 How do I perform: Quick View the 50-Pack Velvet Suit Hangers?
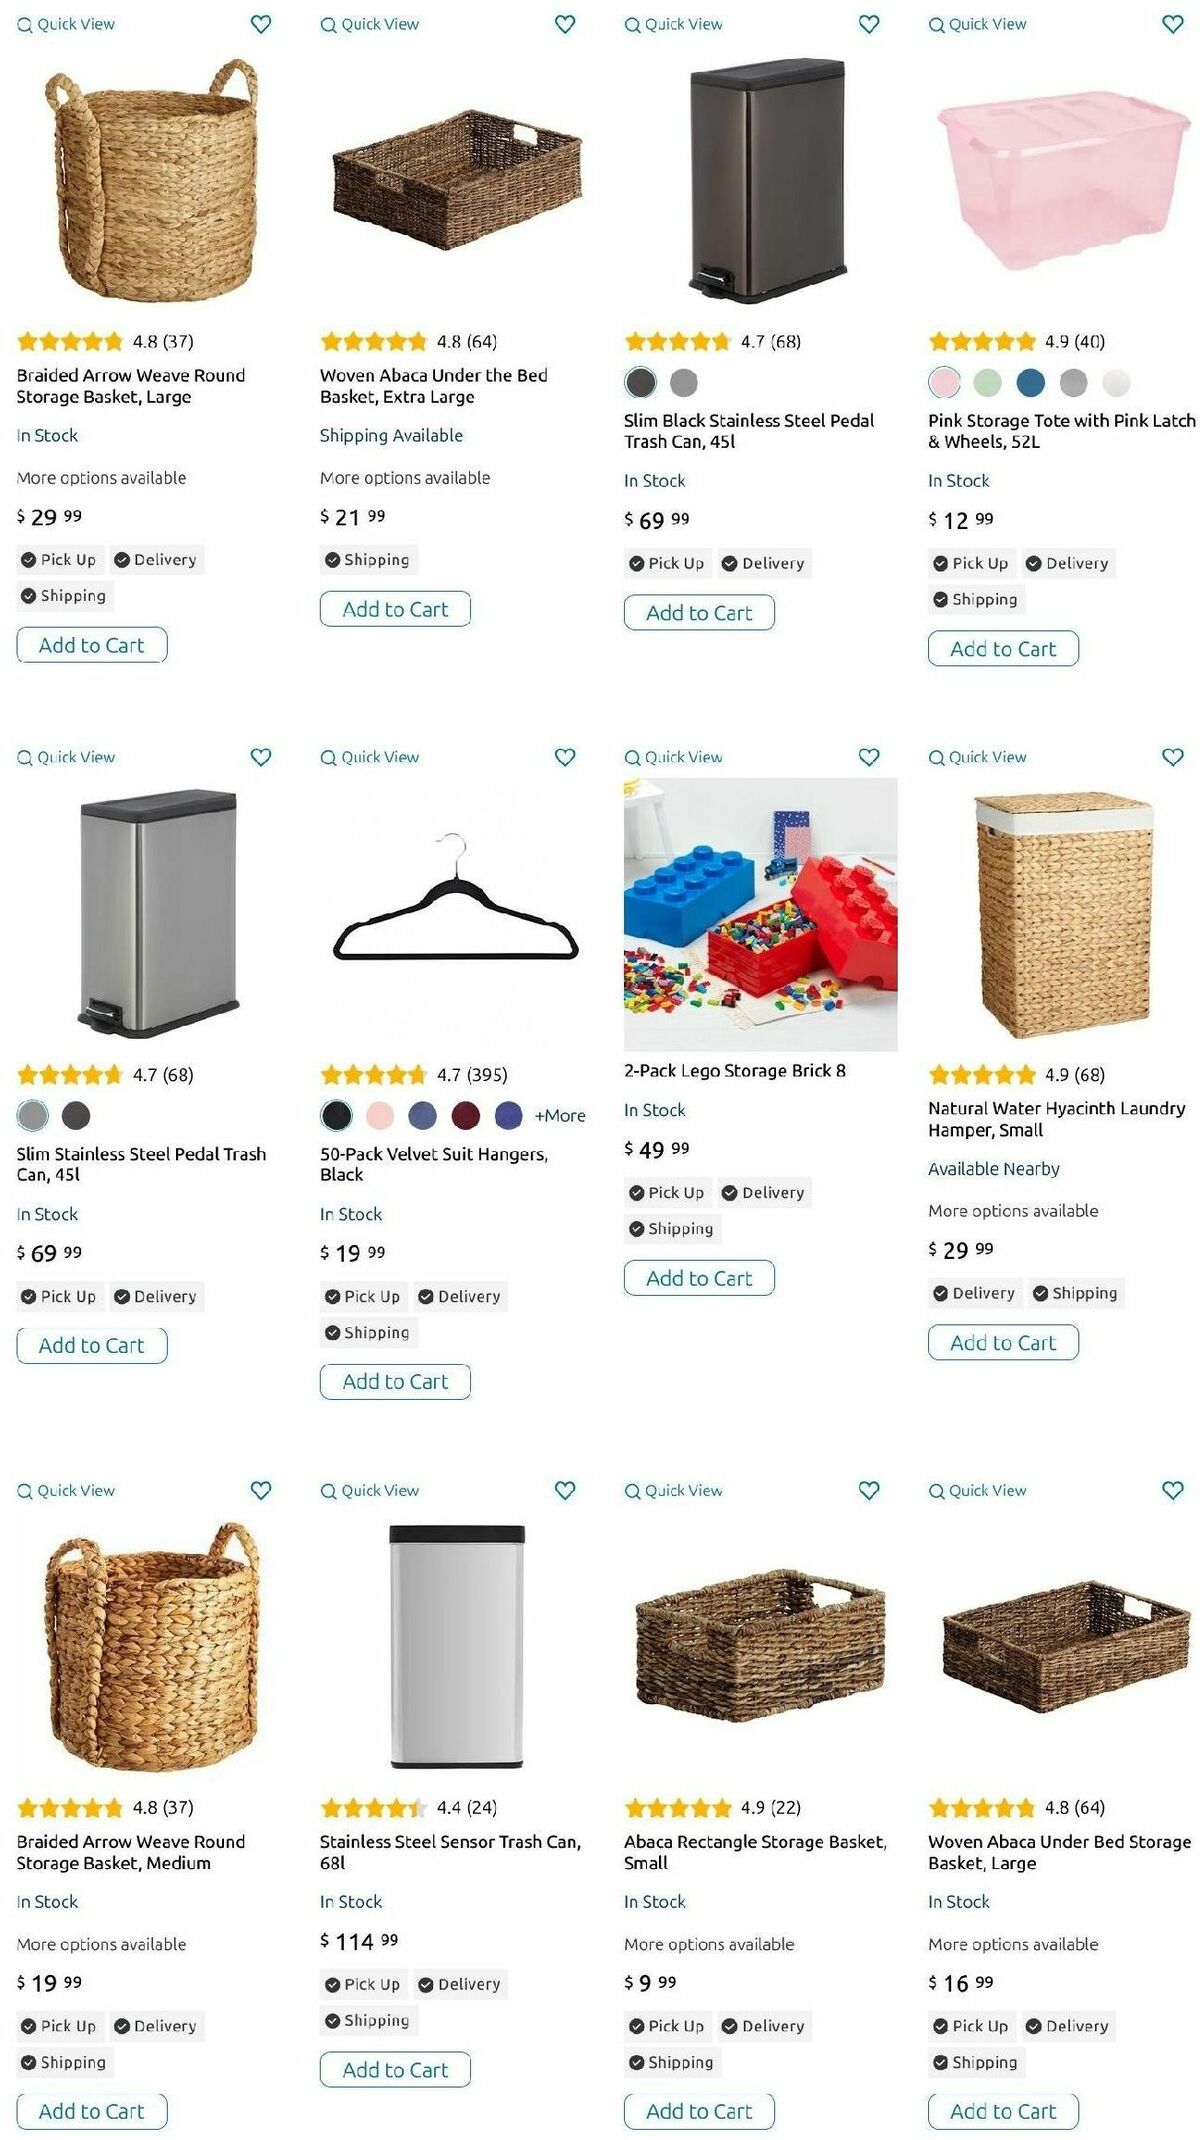pos(370,757)
